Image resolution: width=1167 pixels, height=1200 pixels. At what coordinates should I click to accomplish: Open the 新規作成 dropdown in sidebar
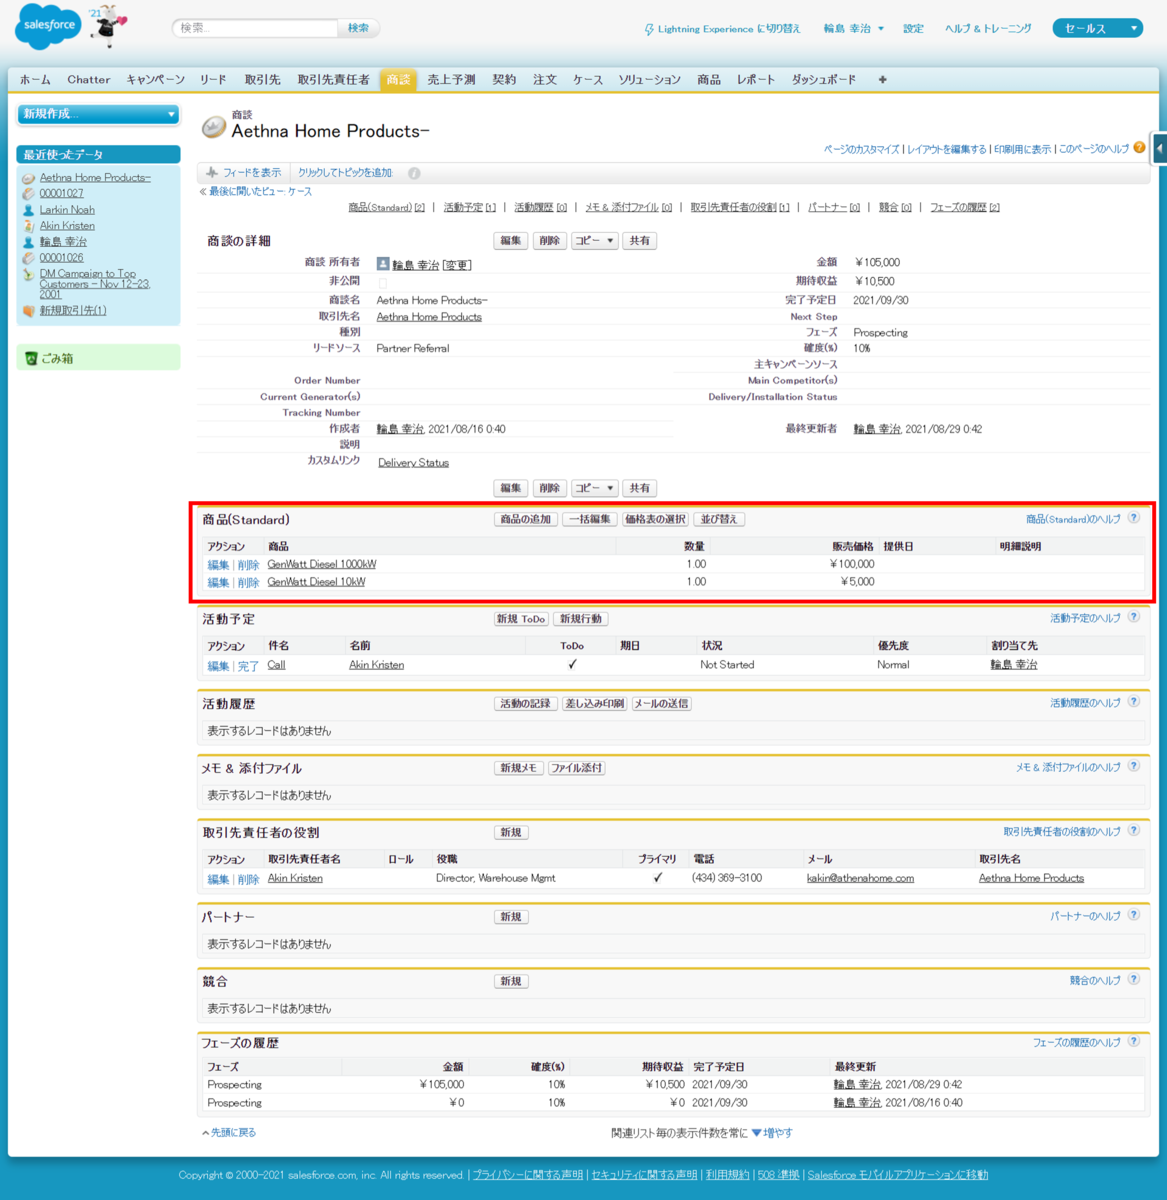click(x=98, y=114)
